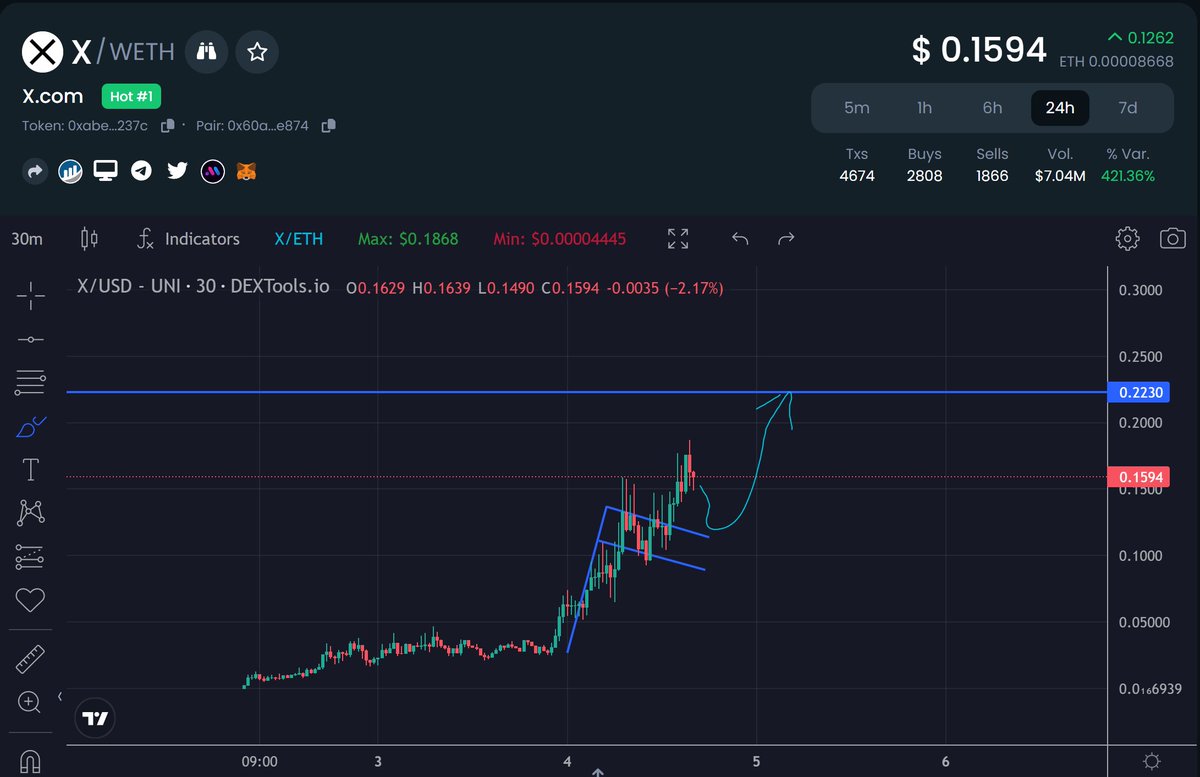Select the 6h stats tab
The image size is (1200, 777).
click(992, 108)
